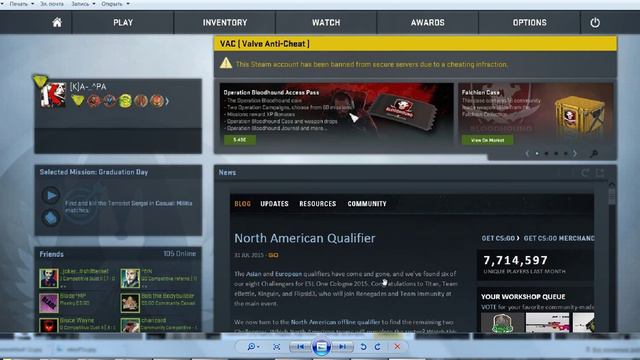Select the first store carousel dot

coord(537,153)
